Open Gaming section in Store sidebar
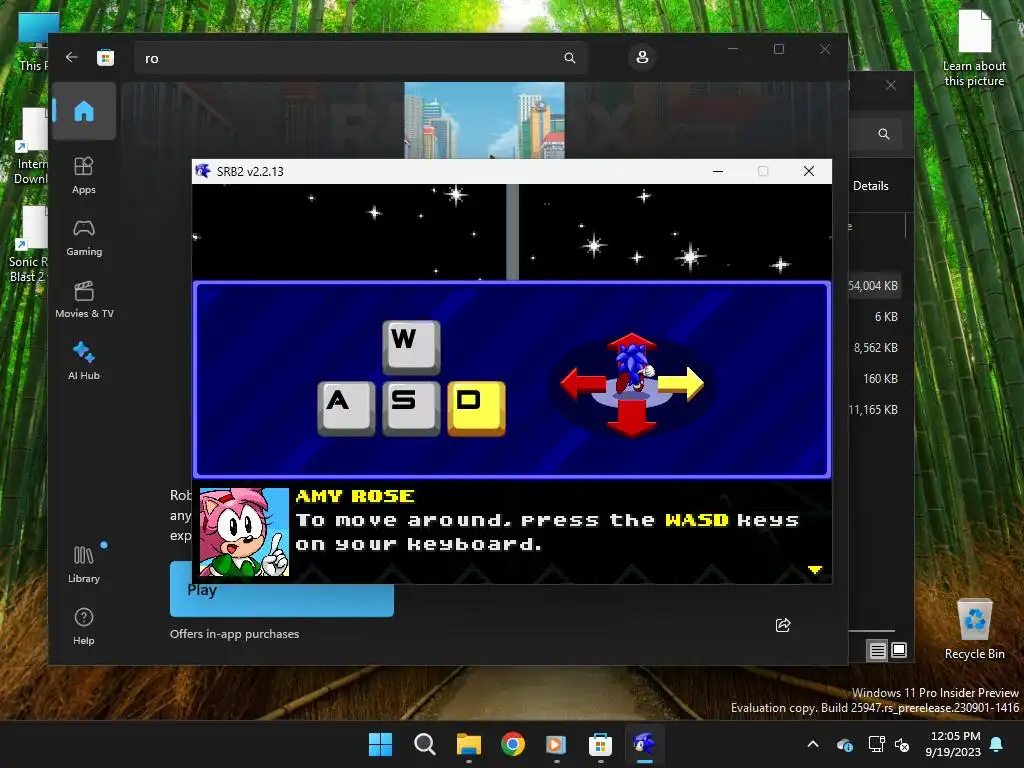 tap(84, 237)
